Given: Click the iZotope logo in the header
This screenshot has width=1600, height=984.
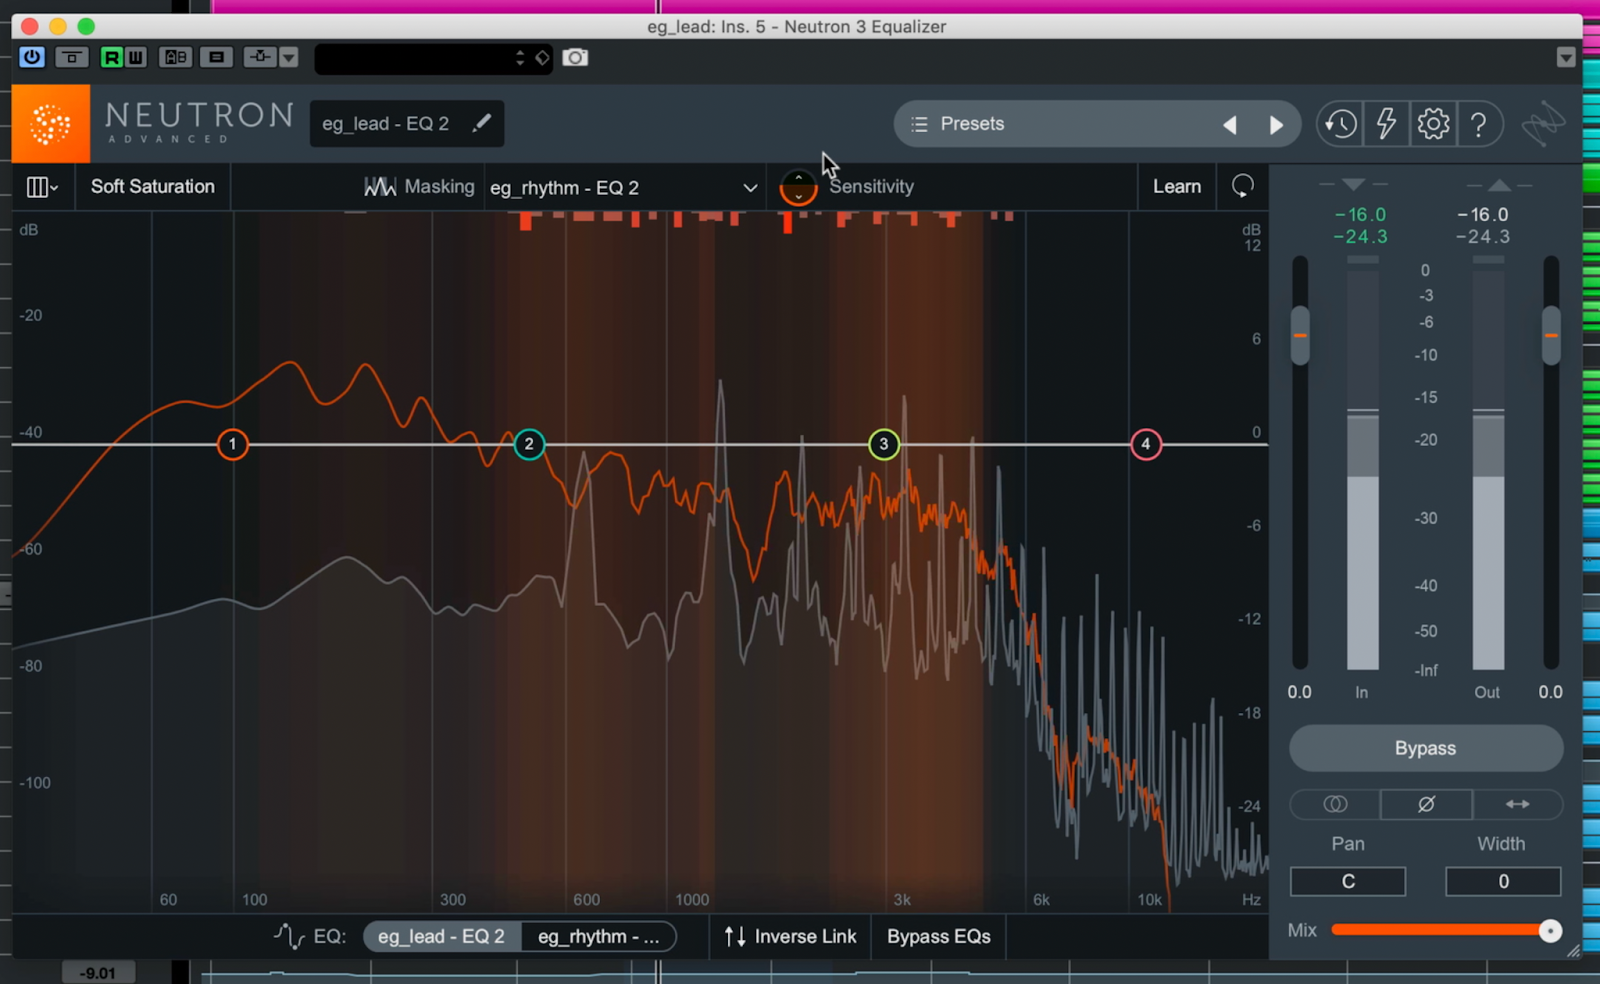Looking at the screenshot, I should tap(1543, 124).
